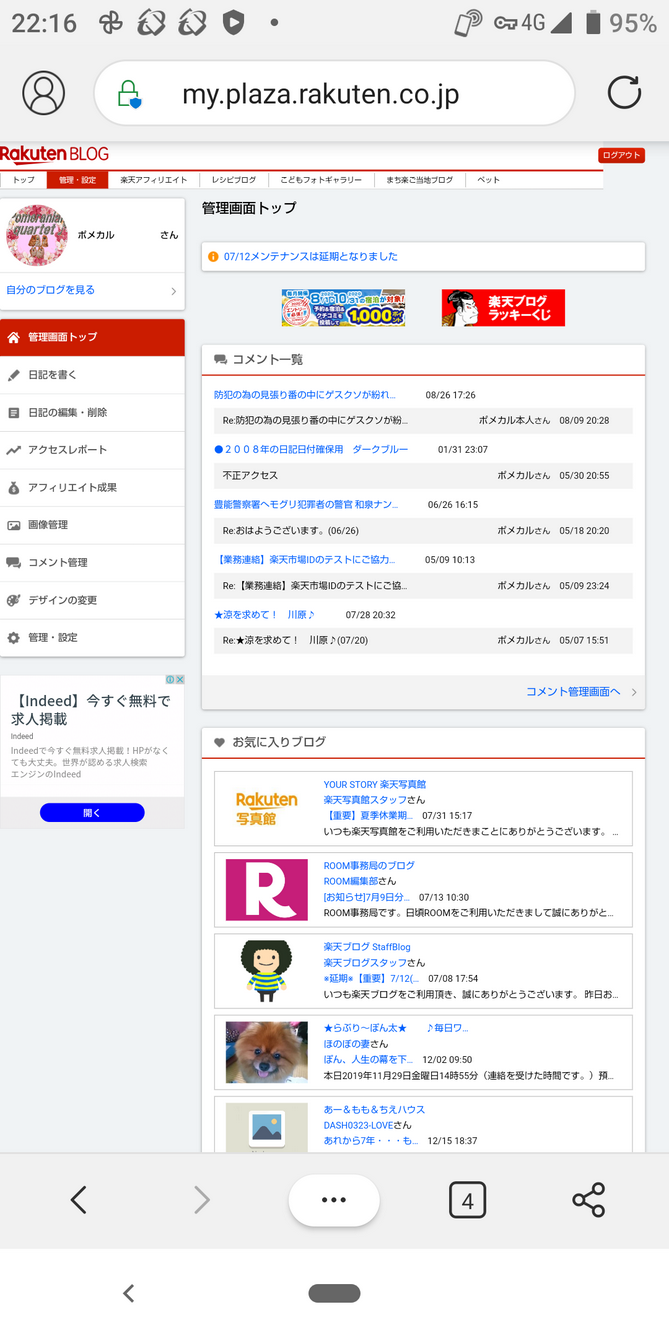Click the 不正アクセス comment row

click(x=423, y=476)
